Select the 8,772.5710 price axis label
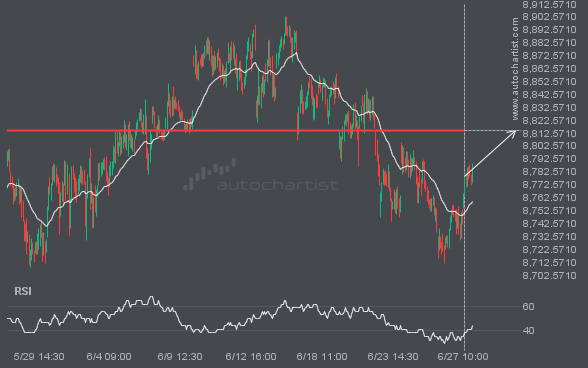 (x=549, y=185)
